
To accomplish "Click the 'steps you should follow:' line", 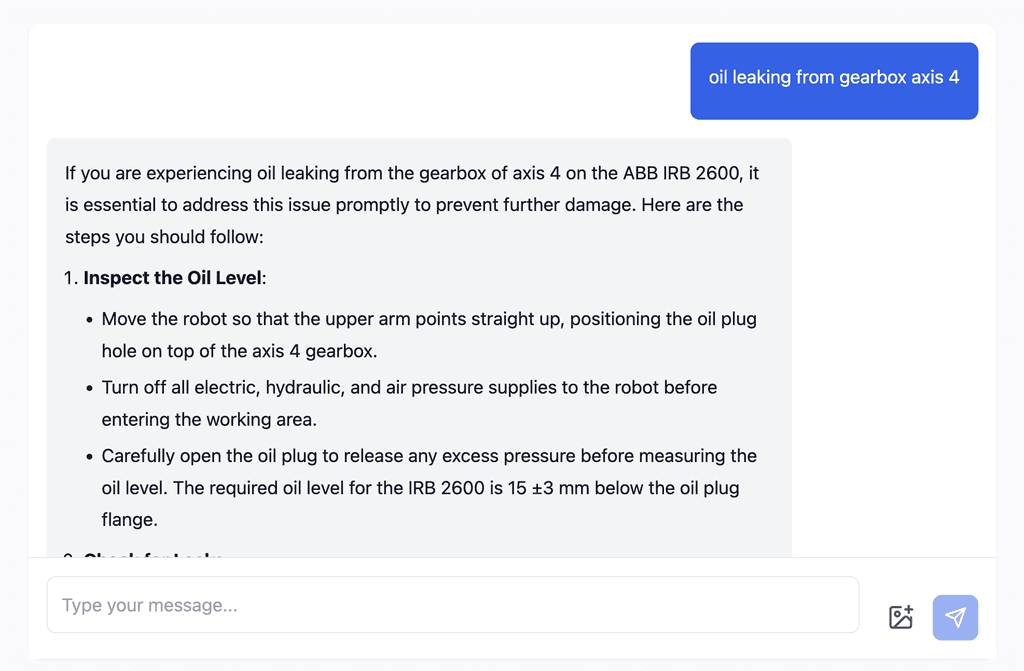I will 164,237.
